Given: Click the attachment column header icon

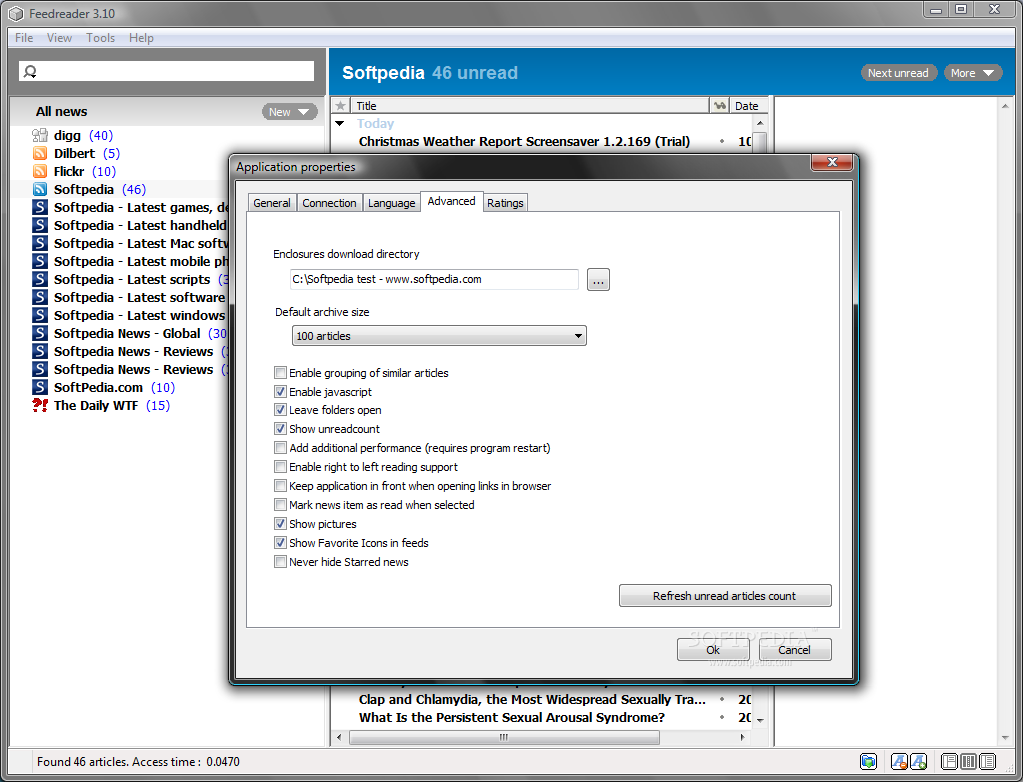Looking at the screenshot, I should [x=720, y=106].
